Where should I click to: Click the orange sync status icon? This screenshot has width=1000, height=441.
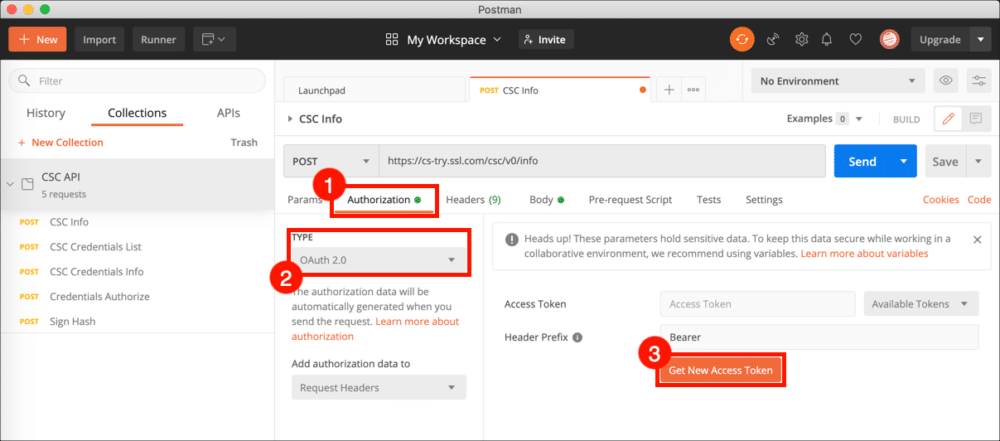pos(742,40)
